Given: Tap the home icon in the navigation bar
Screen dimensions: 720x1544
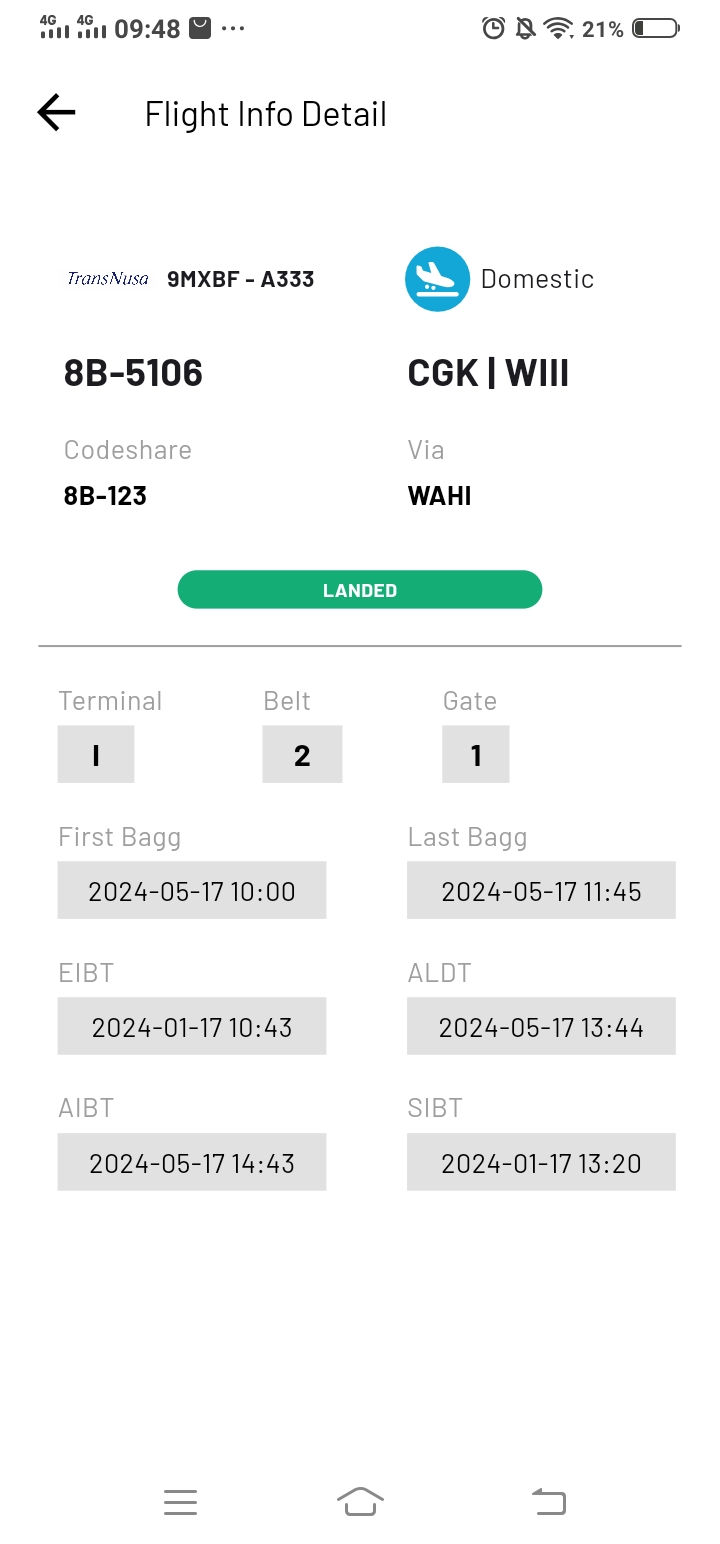Looking at the screenshot, I should coord(360,1501).
